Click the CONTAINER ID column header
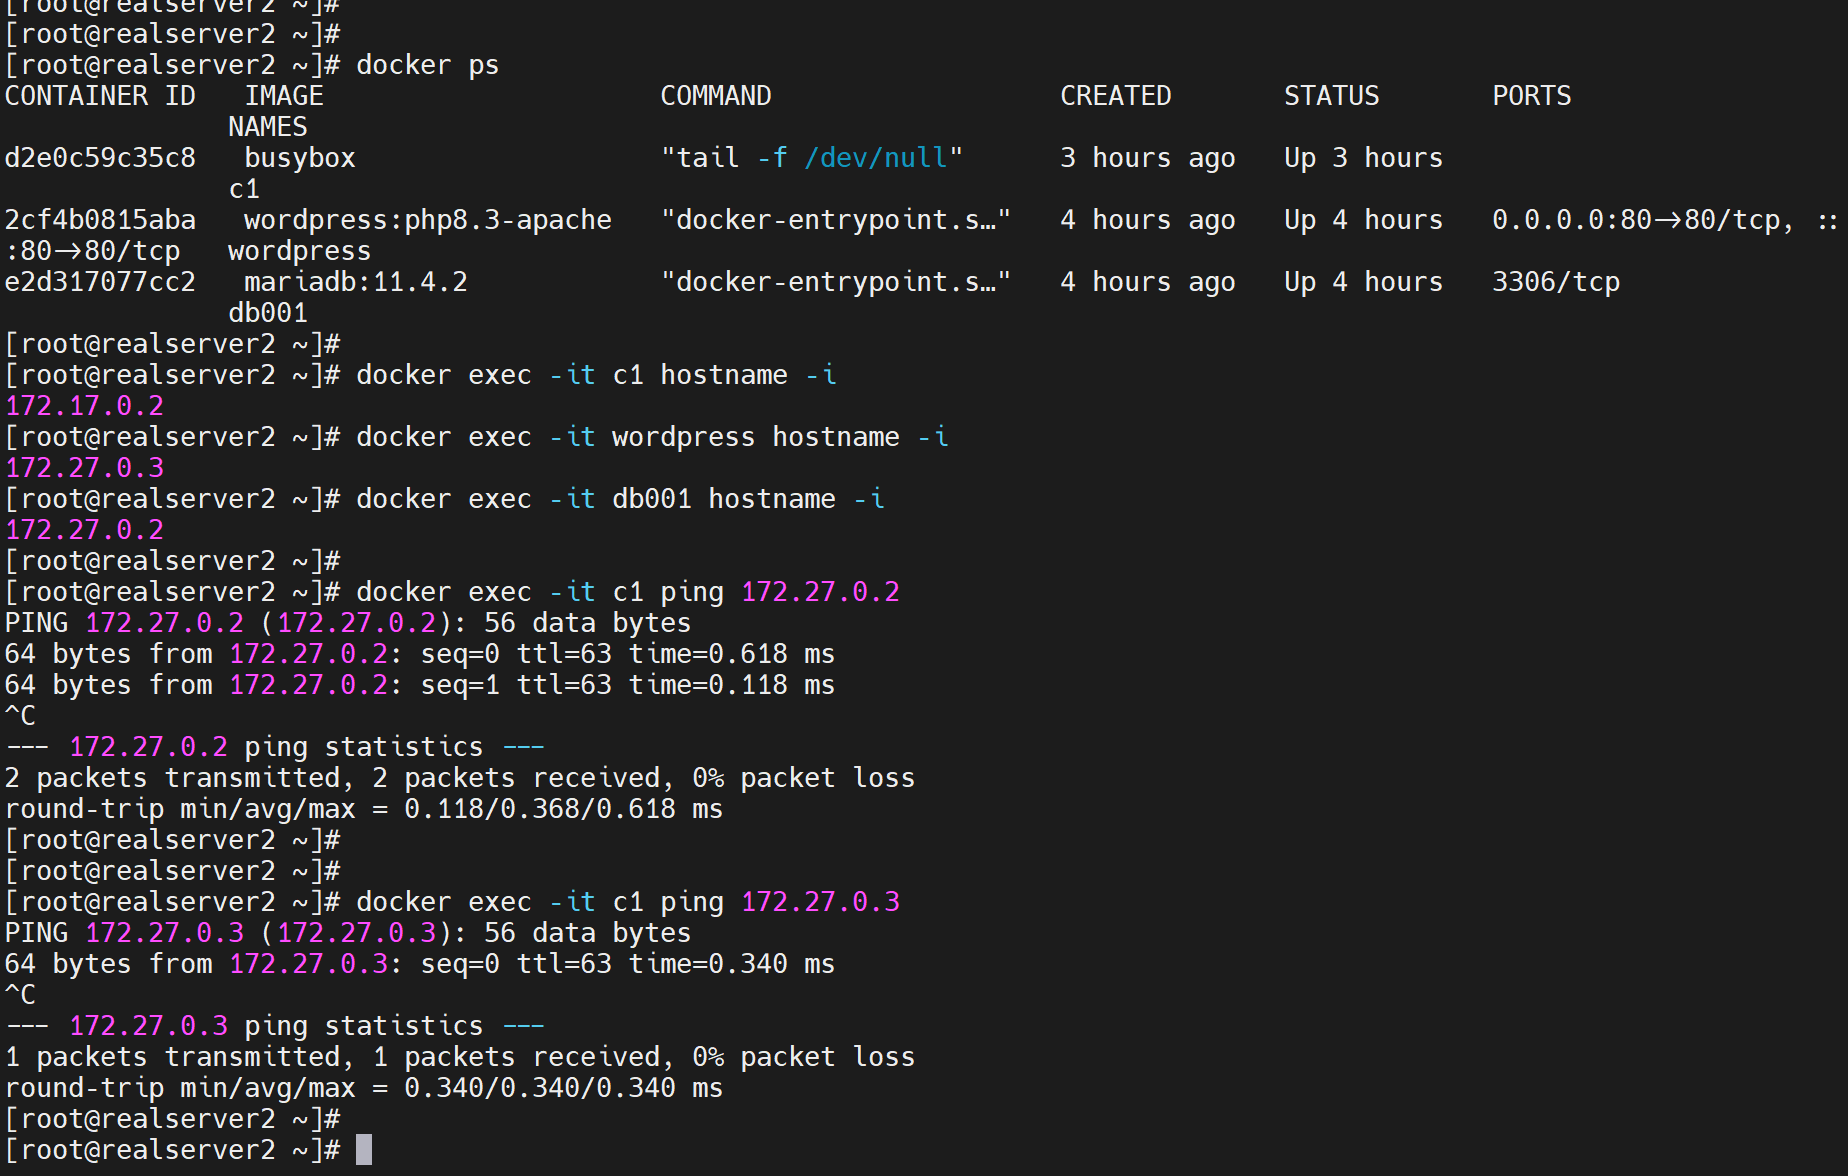The image size is (1848, 1176). click(x=100, y=96)
